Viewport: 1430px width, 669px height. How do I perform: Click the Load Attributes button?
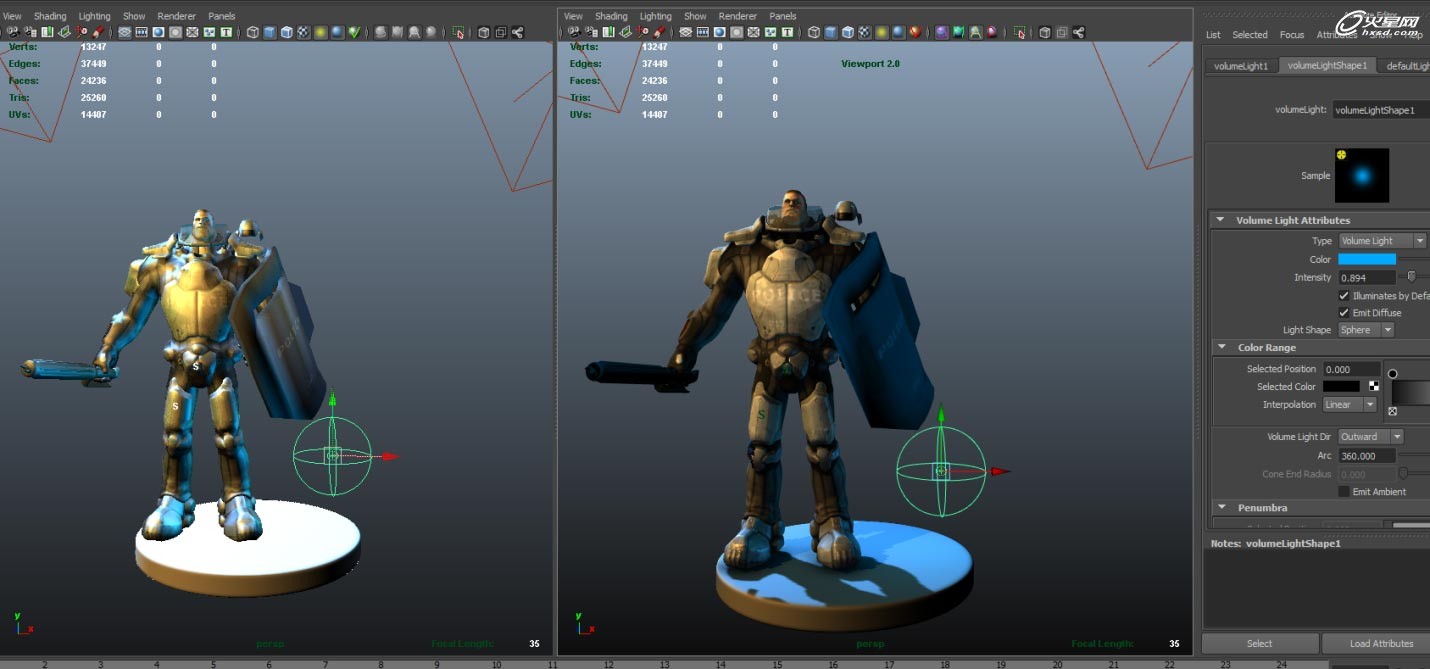pos(1380,643)
